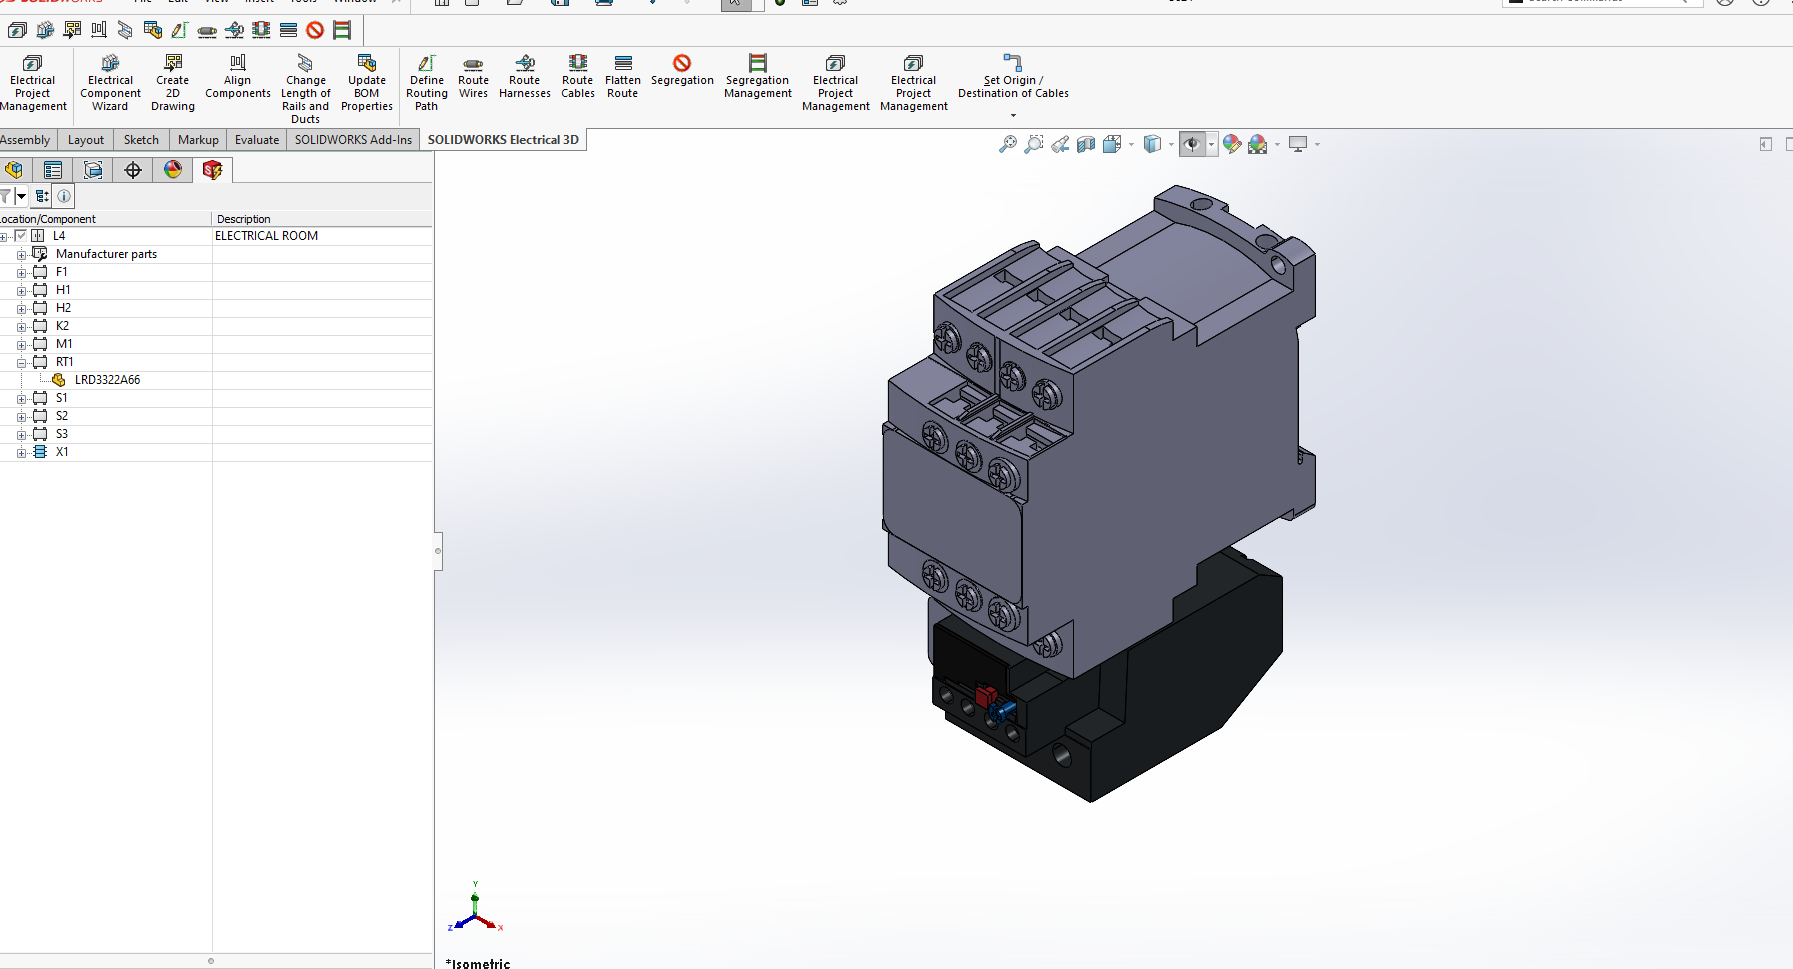Collapse the RT1 tree node
The width and height of the screenshot is (1793, 969).
pyautogui.click(x=21, y=362)
